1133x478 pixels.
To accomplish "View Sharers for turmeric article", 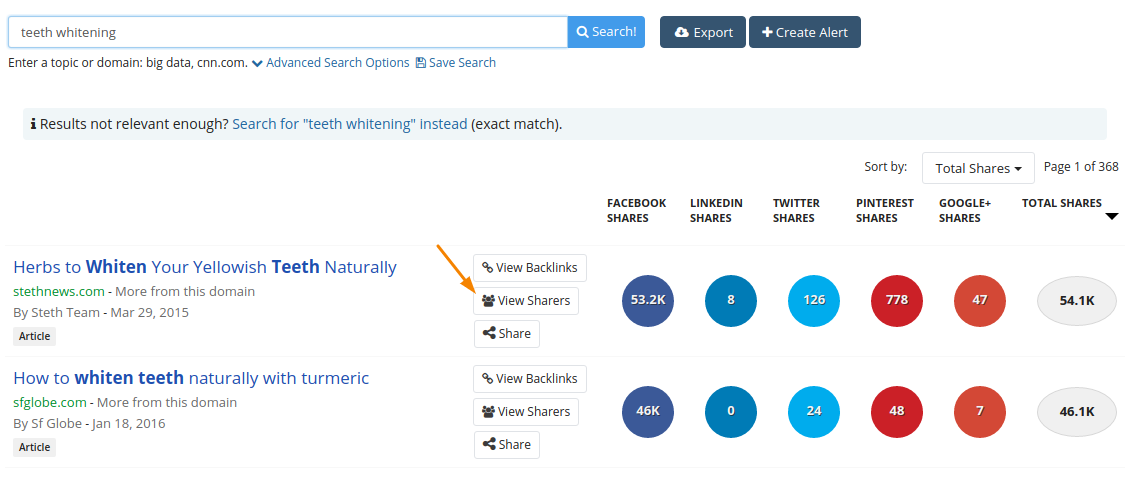I will tap(526, 412).
